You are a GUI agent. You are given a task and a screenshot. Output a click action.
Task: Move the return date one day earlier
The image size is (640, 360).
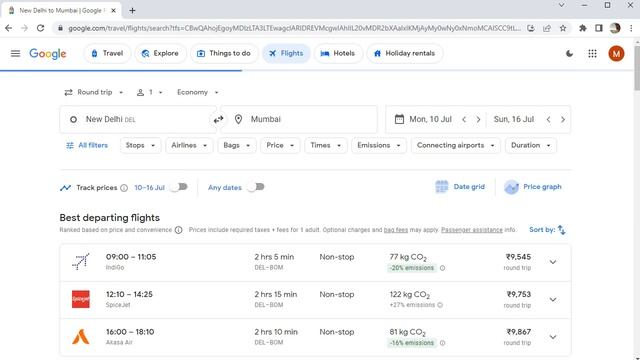tap(549, 120)
